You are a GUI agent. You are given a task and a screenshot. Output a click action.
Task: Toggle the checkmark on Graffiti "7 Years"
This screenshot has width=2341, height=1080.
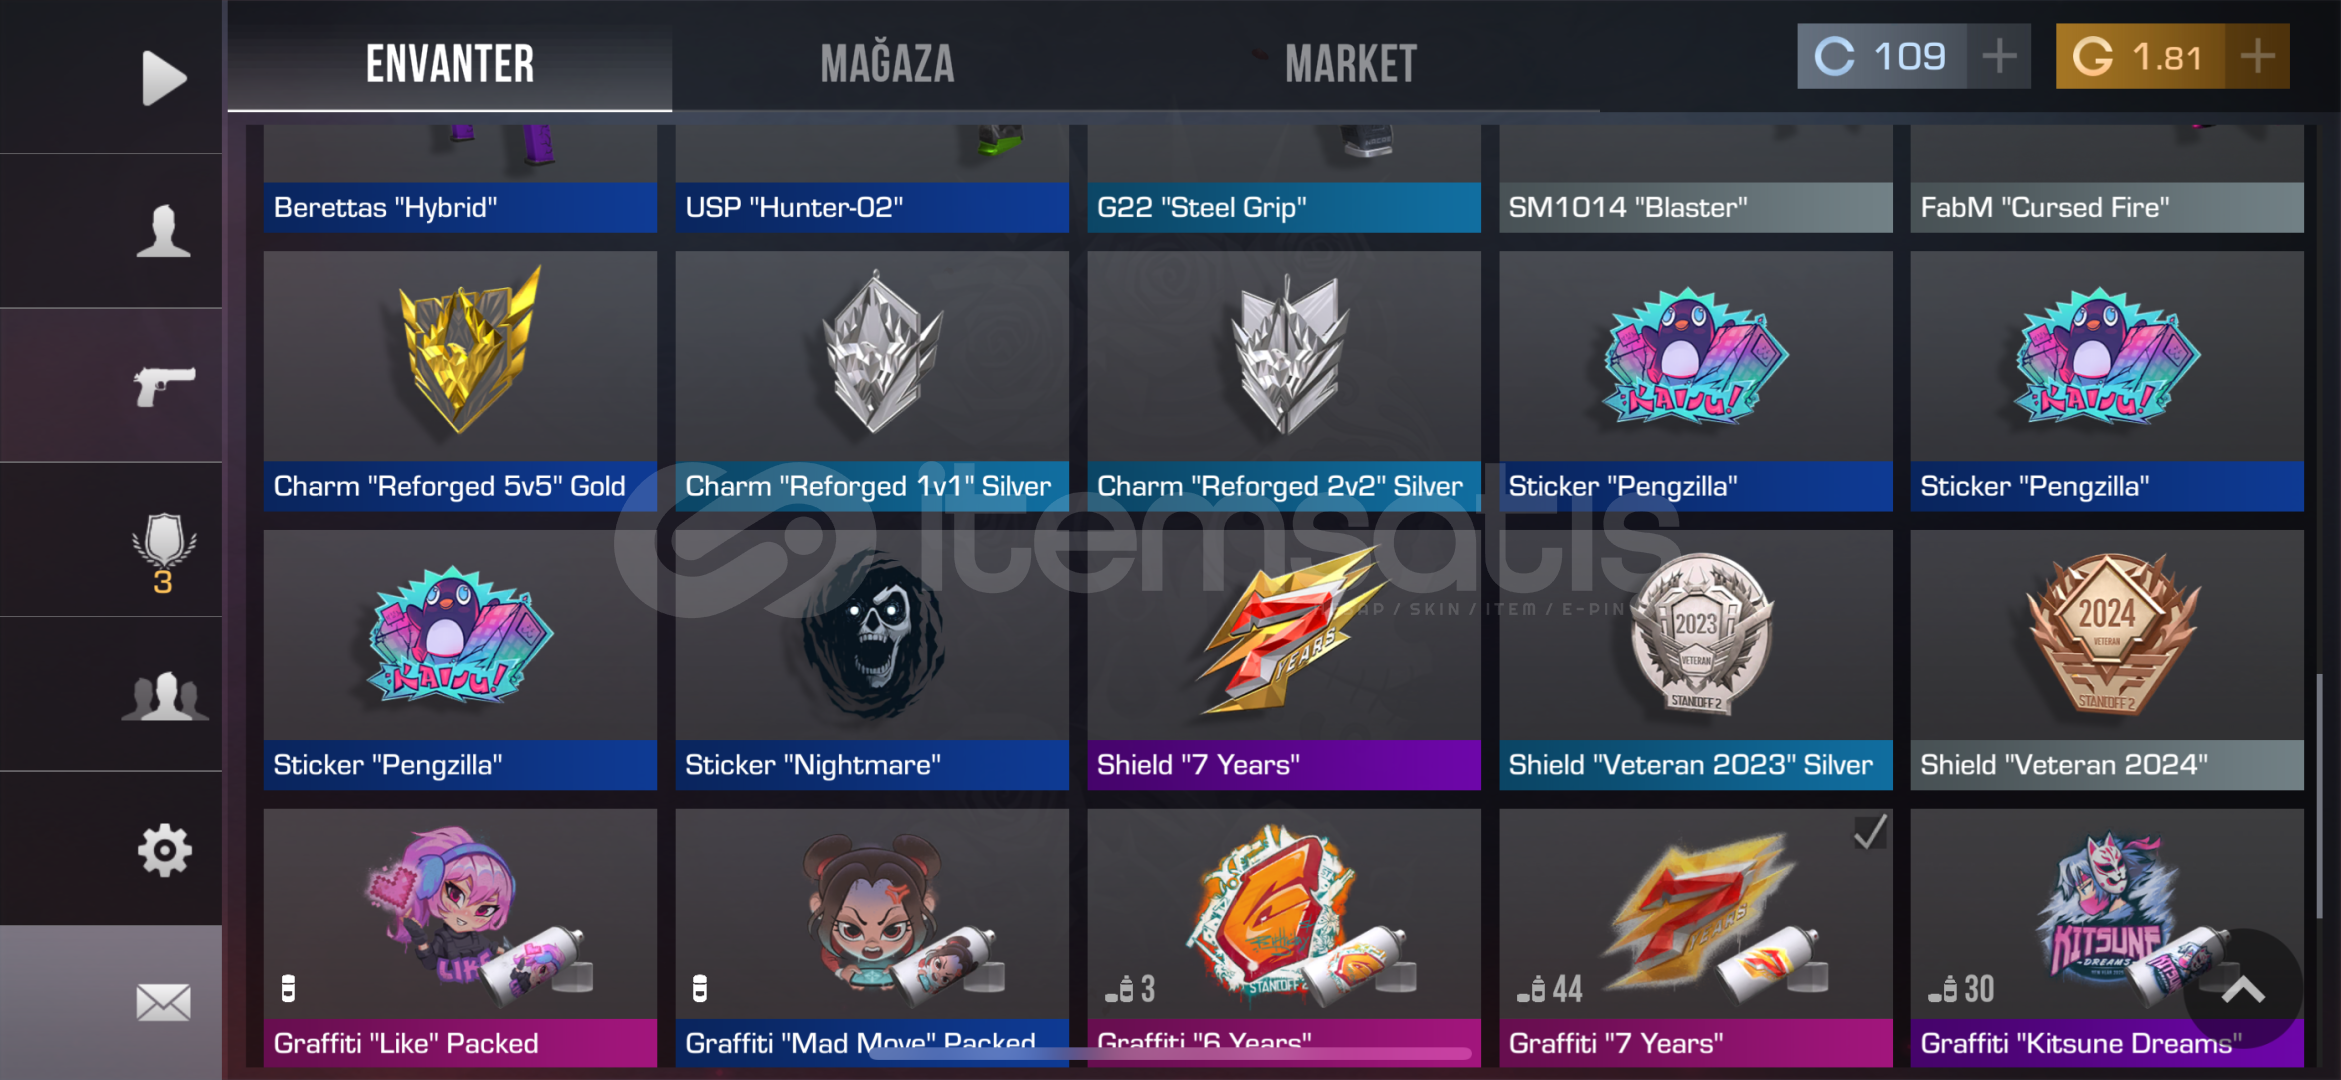point(1870,832)
